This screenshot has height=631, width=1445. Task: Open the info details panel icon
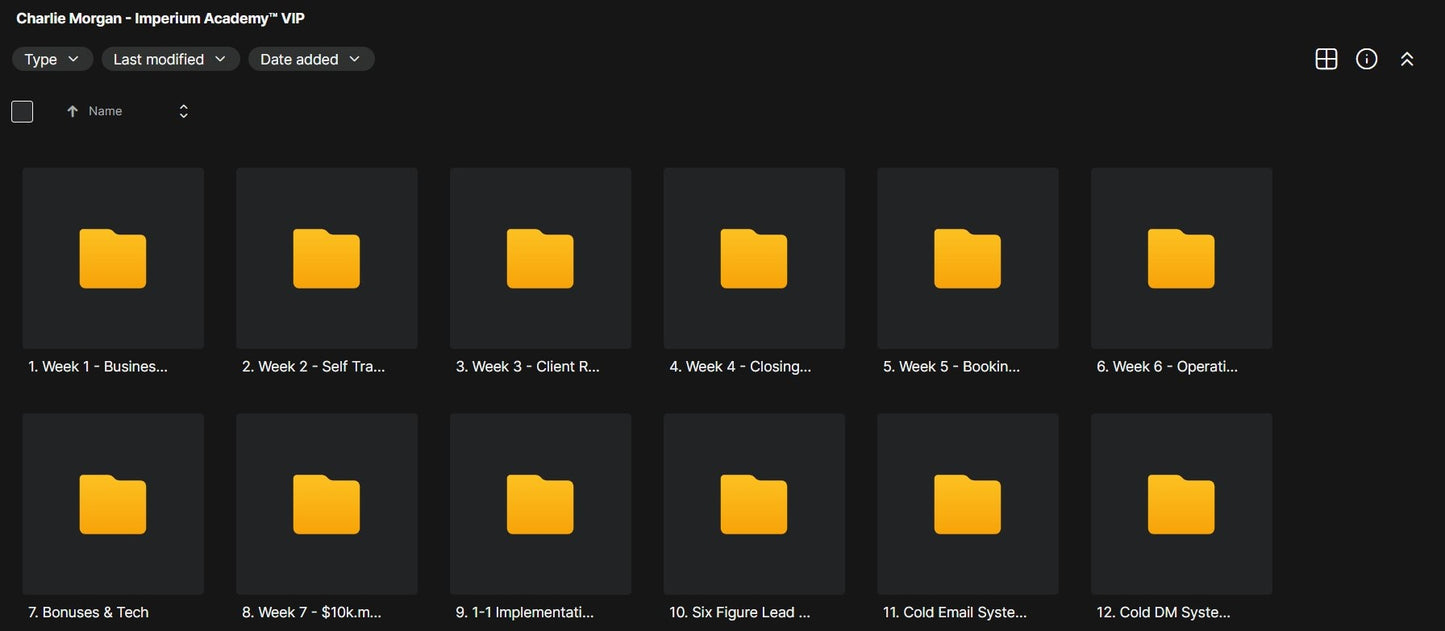tap(1366, 59)
